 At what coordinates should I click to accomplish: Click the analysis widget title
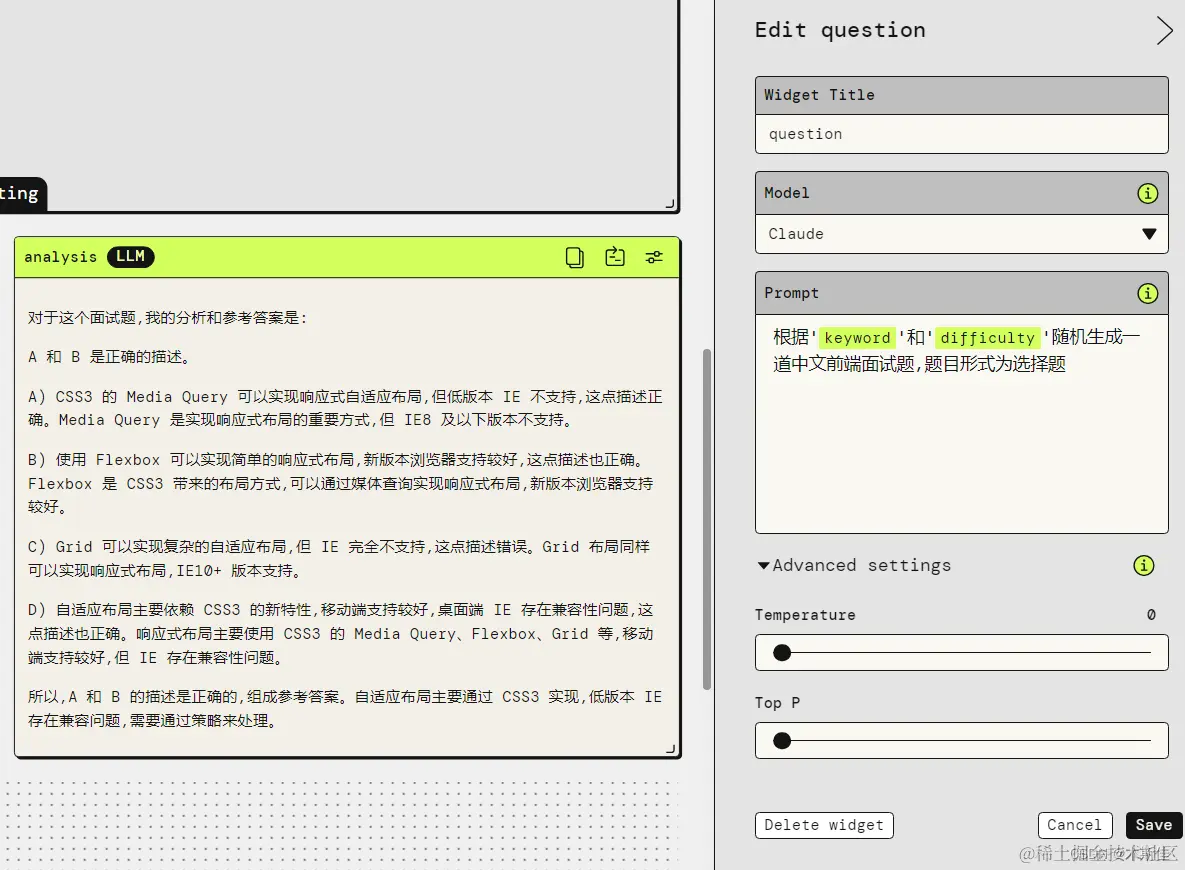pos(60,258)
